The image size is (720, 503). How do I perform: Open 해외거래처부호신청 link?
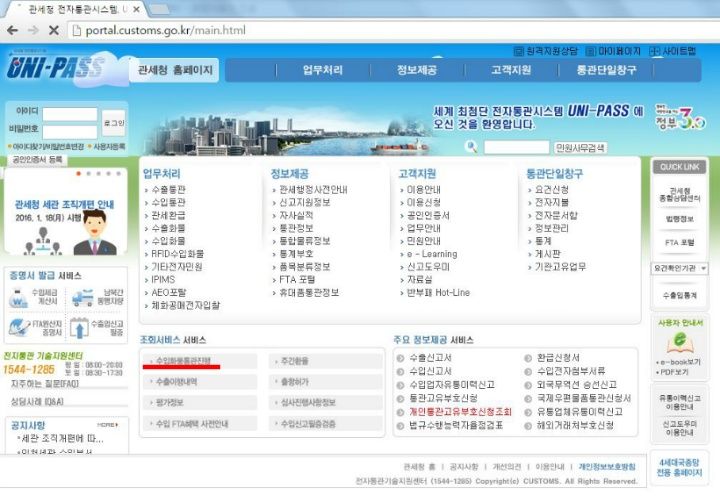[x=575, y=425]
